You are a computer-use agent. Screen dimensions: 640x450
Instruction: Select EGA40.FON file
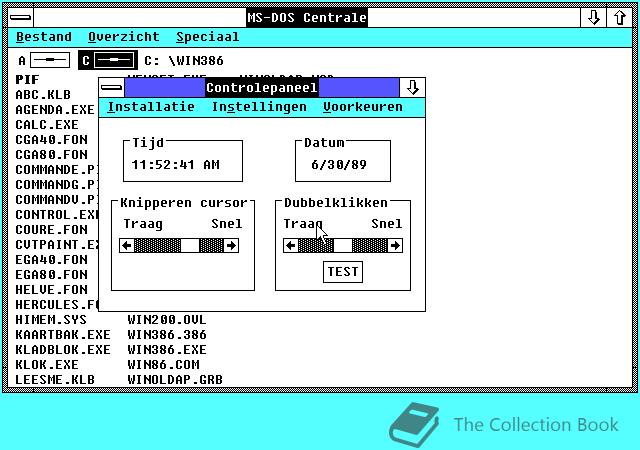(x=51, y=260)
